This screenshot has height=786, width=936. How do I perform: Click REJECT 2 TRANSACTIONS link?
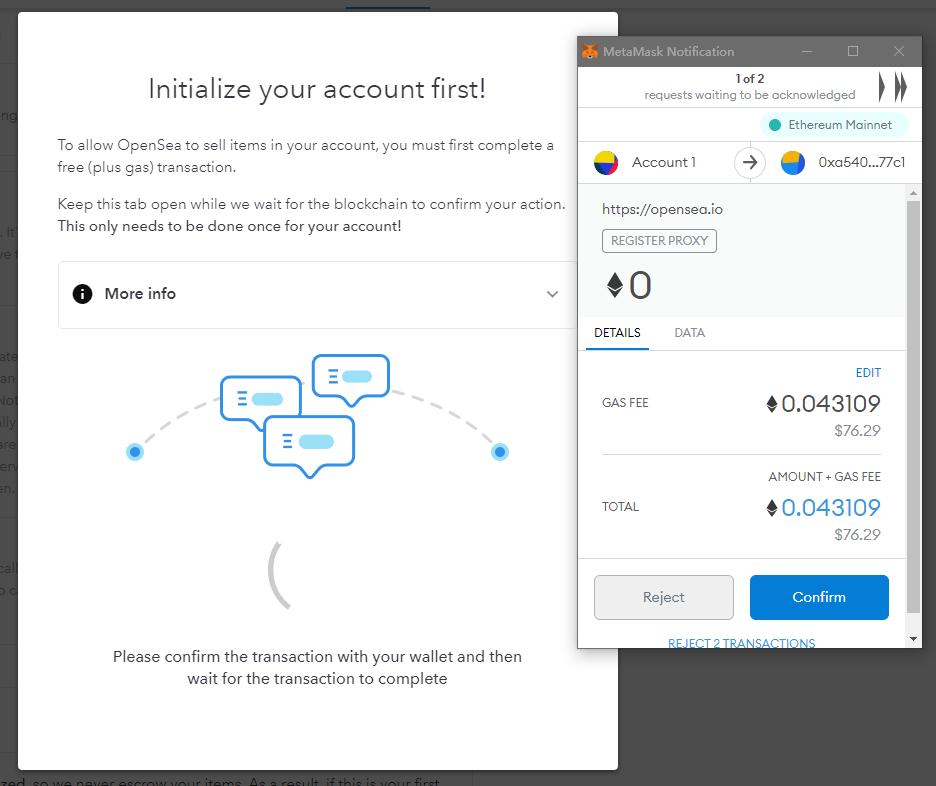click(x=741, y=643)
